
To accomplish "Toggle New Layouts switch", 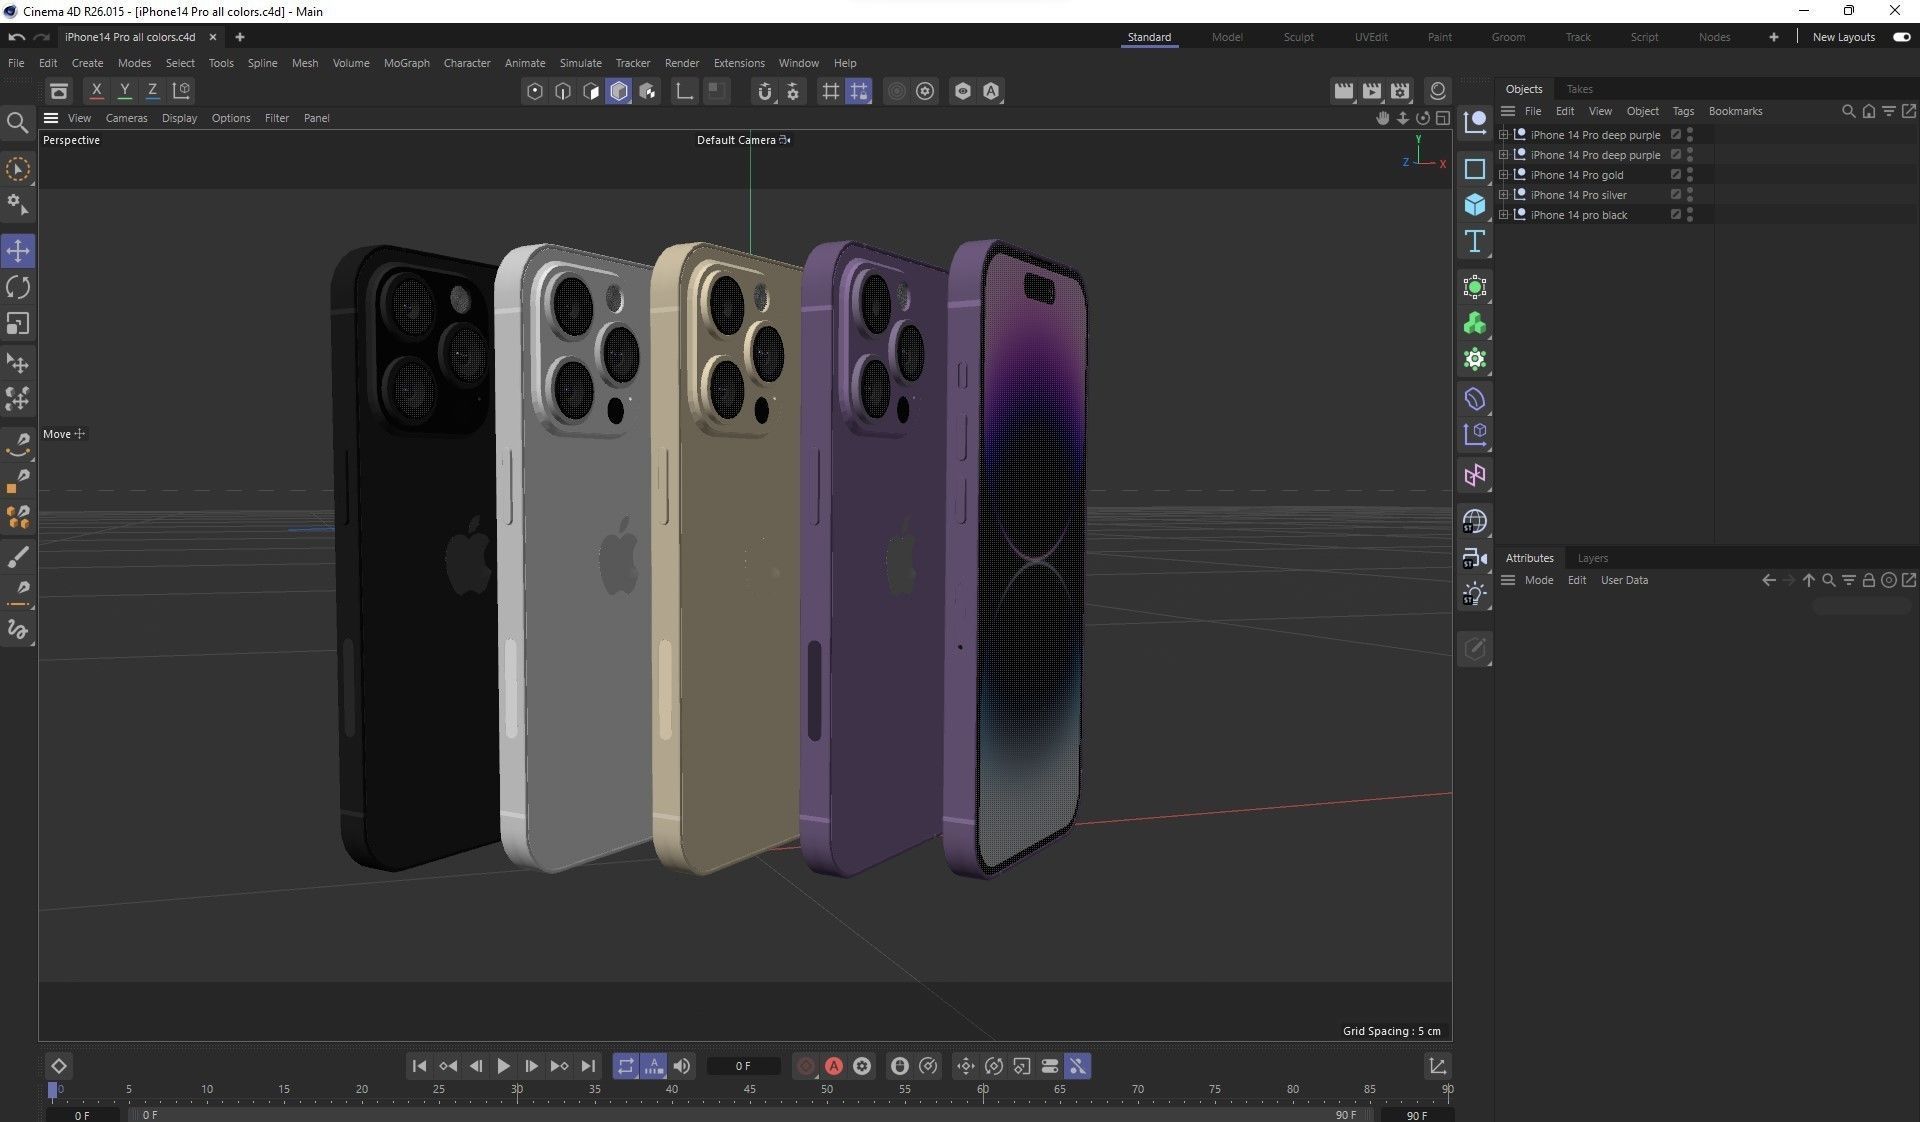I will click(x=1901, y=37).
